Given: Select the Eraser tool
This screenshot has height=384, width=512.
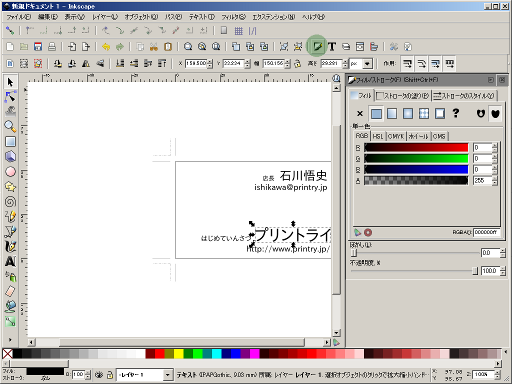Looking at the screenshot, I should pos(10,291).
